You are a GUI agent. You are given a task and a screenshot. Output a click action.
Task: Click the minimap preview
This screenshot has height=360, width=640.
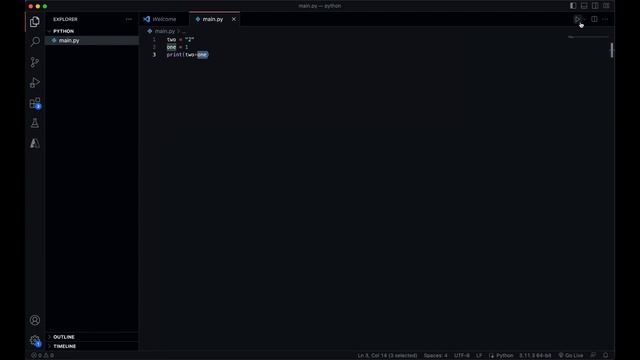(x=588, y=37)
